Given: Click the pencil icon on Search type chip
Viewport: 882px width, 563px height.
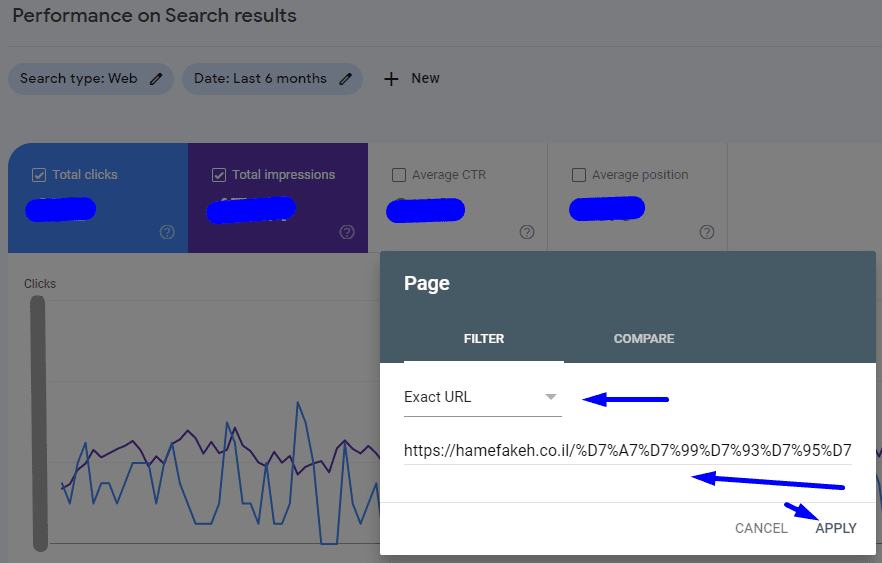Looking at the screenshot, I should coord(156,79).
